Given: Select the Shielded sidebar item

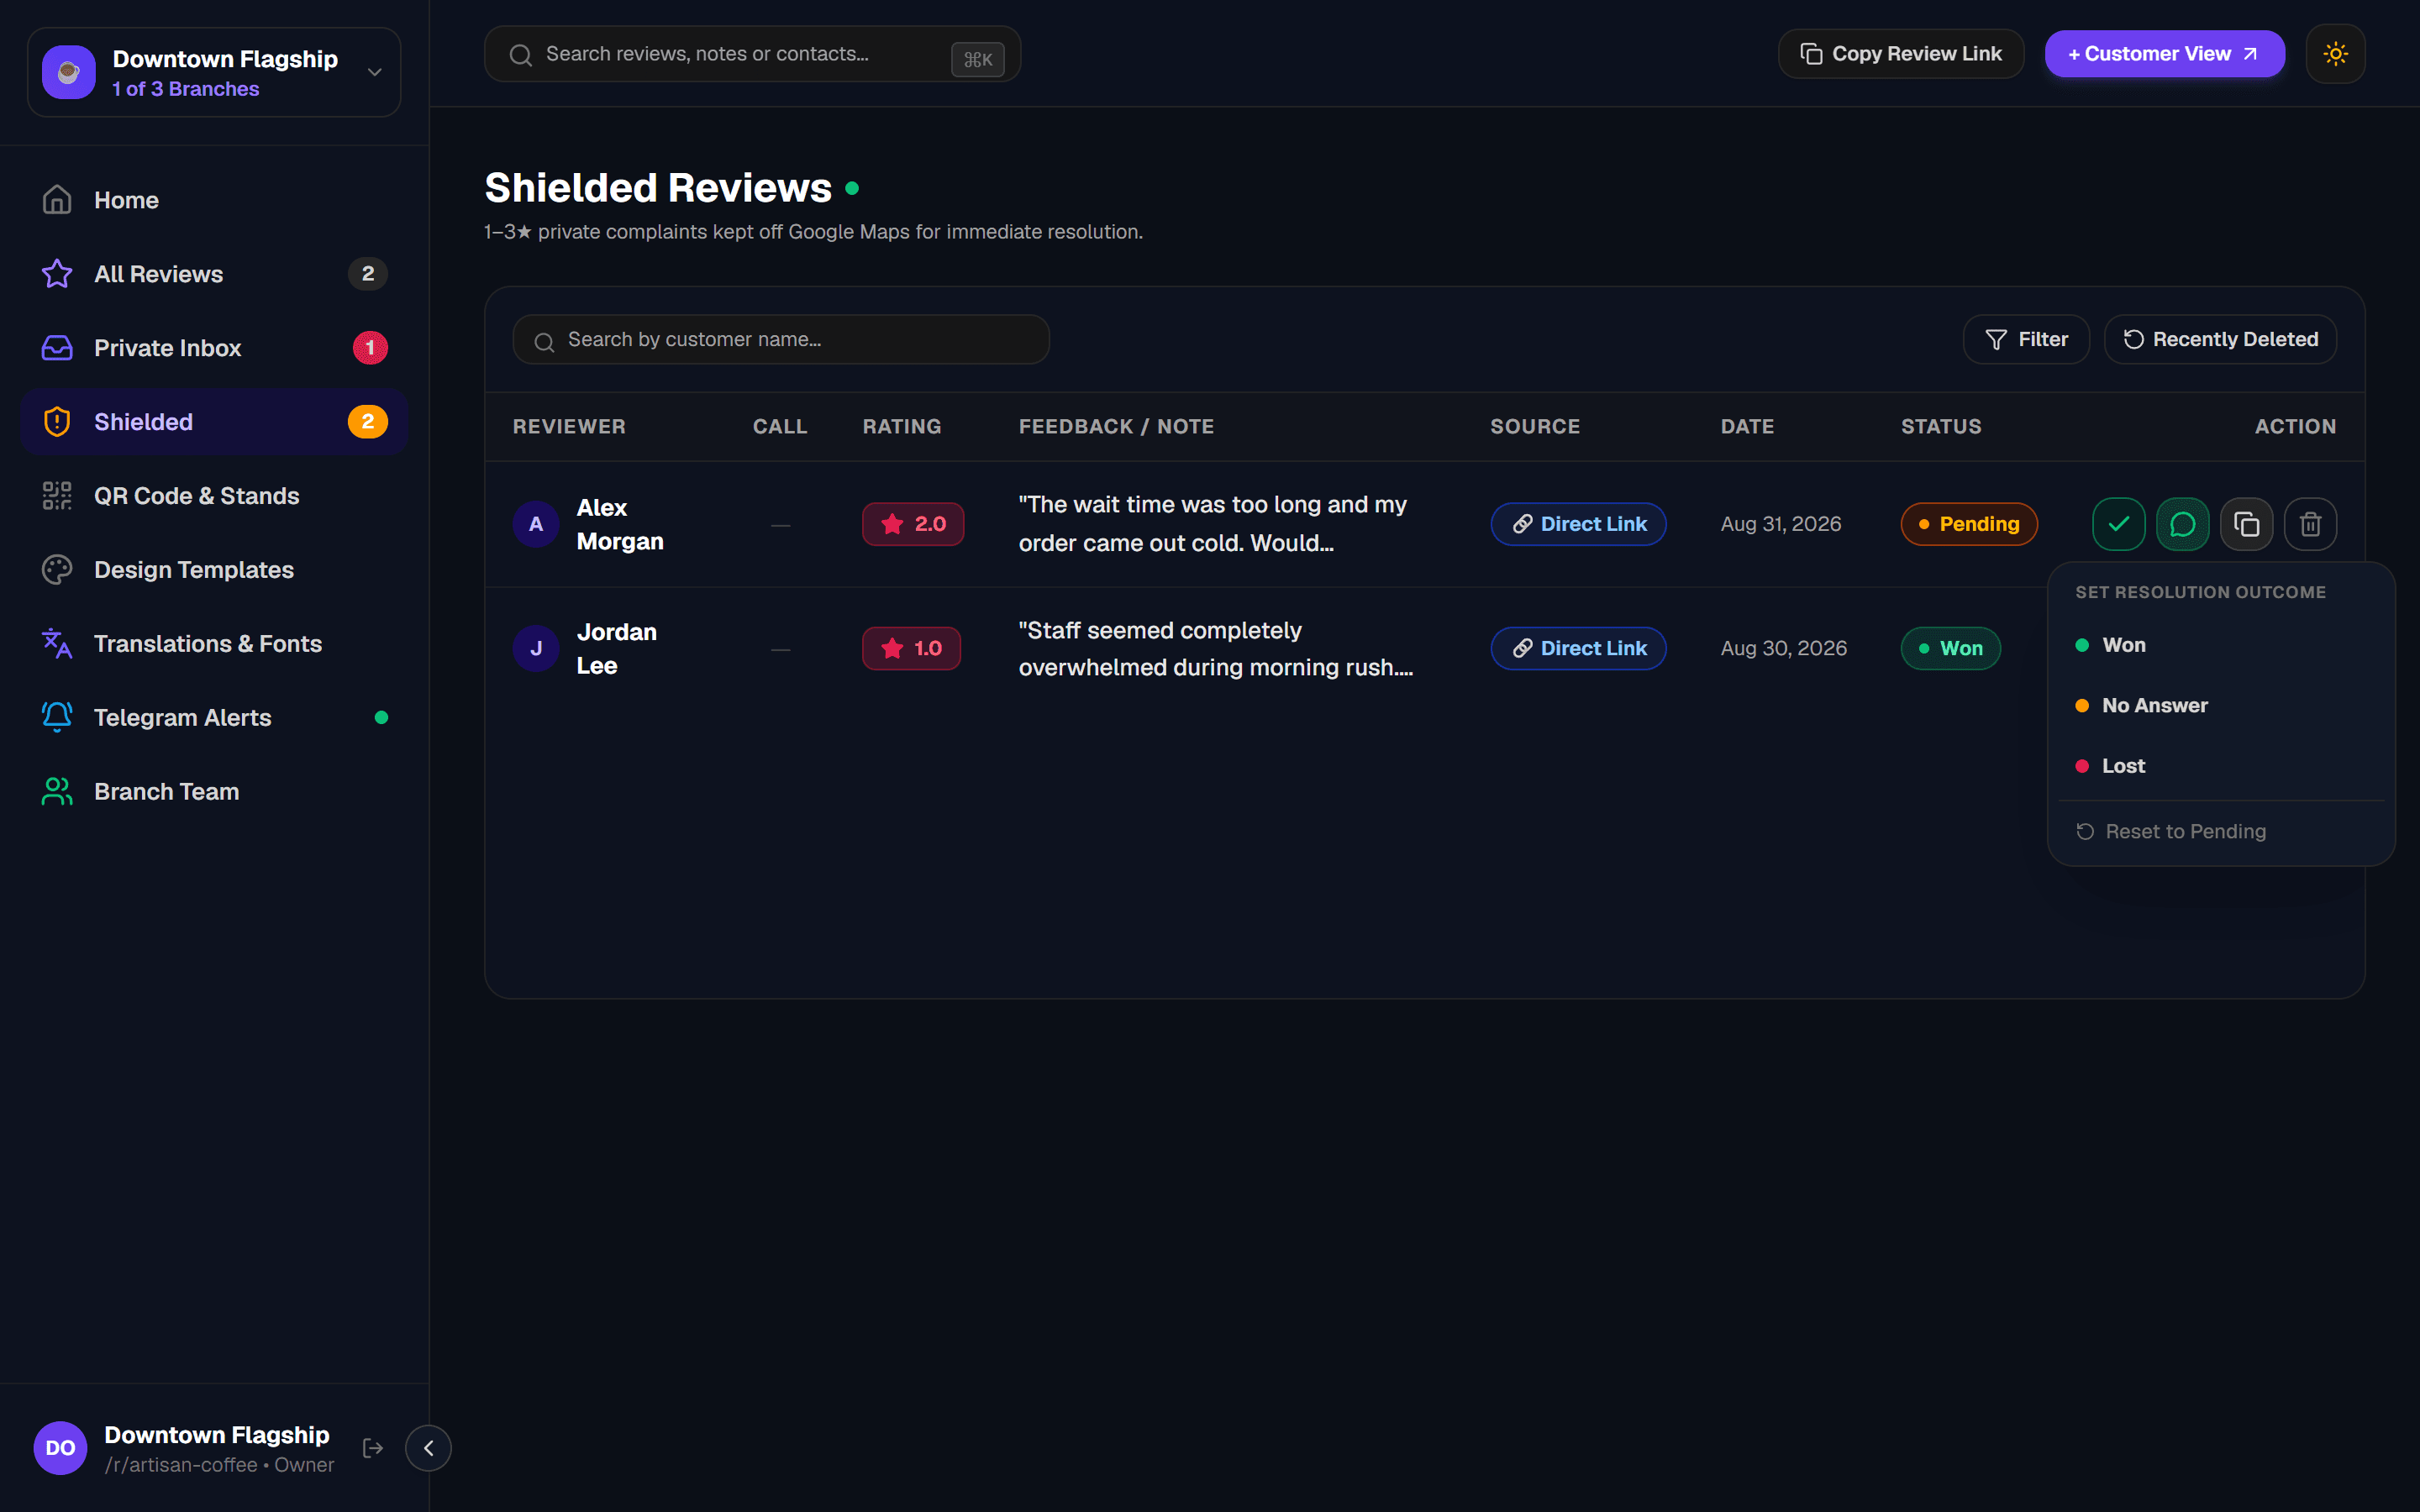Looking at the screenshot, I should (214, 422).
